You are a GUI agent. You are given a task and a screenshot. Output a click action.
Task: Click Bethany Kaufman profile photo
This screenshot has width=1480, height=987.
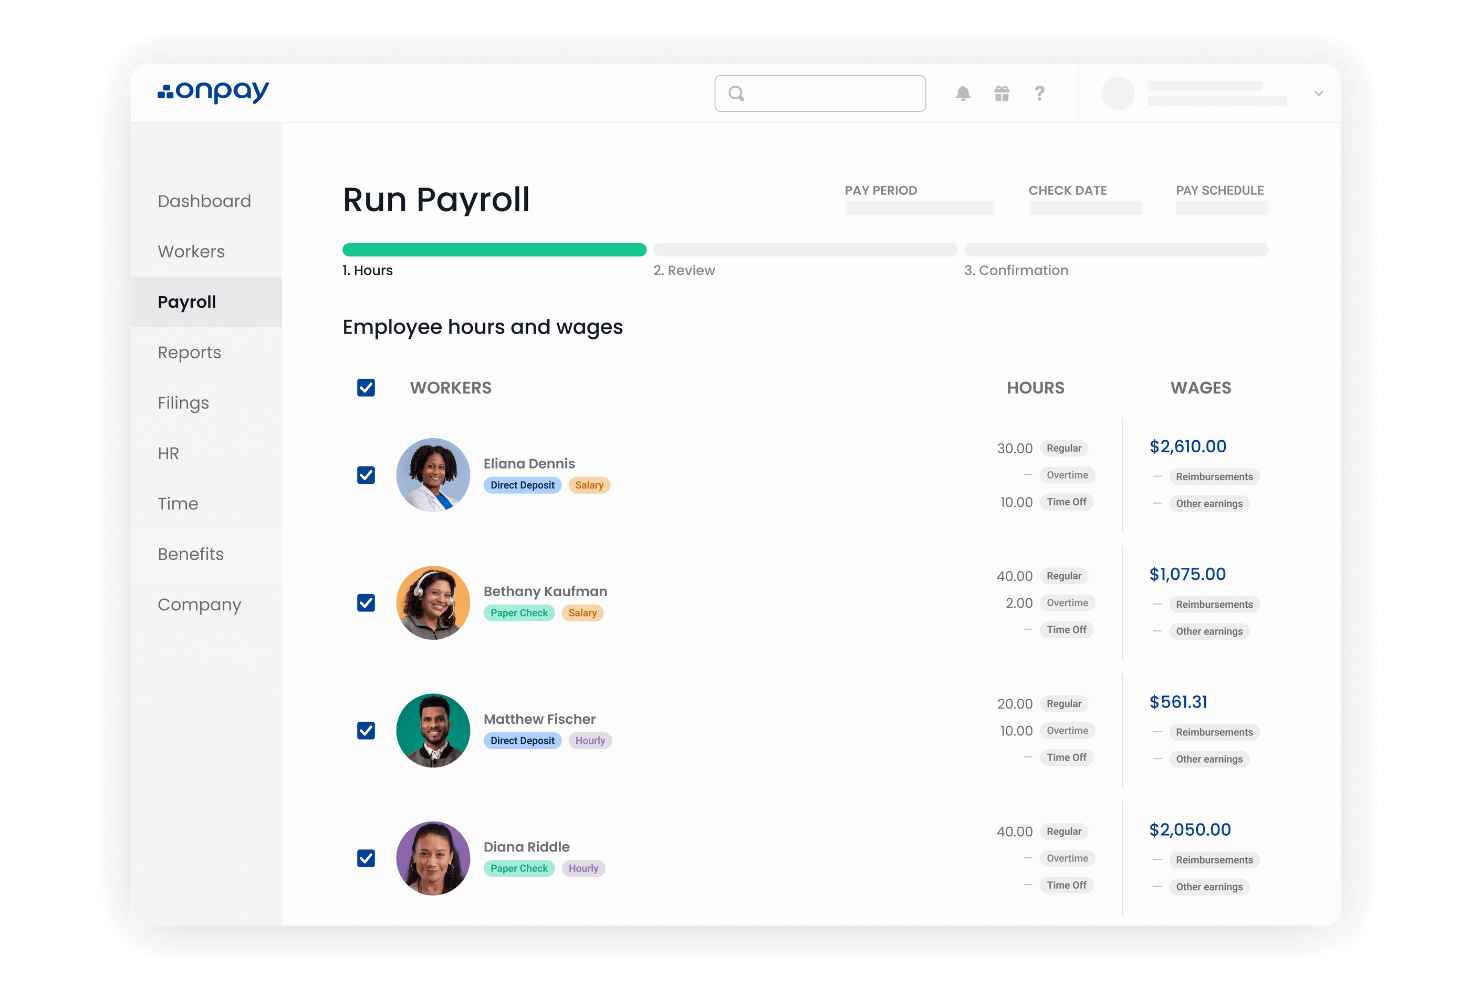point(433,603)
